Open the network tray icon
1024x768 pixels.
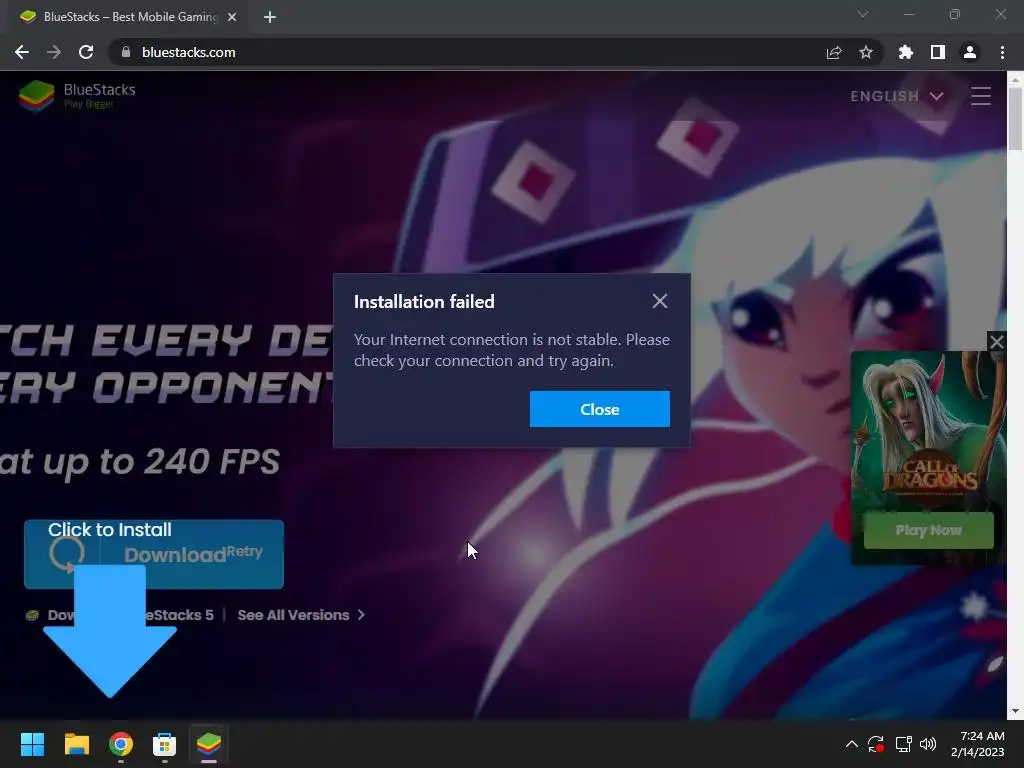tap(903, 744)
